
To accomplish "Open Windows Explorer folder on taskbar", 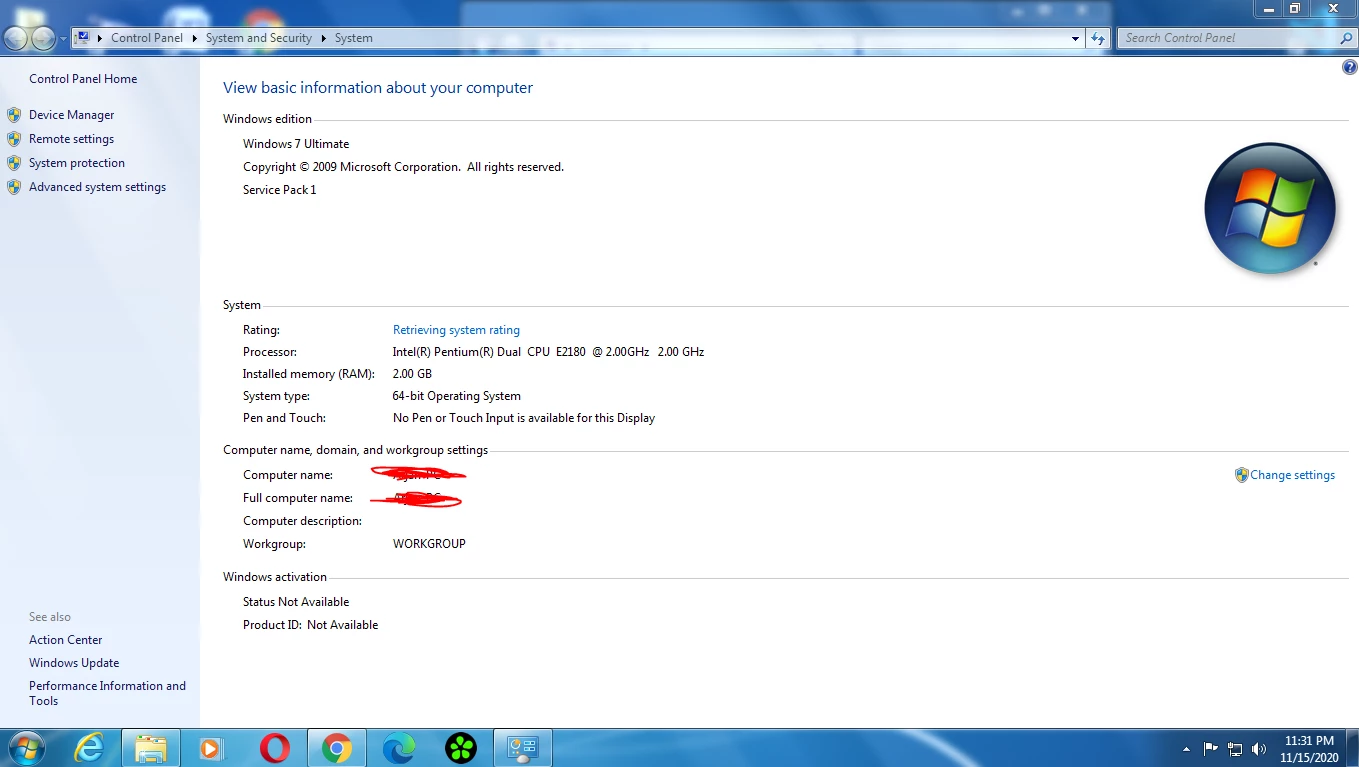I will click(x=151, y=748).
